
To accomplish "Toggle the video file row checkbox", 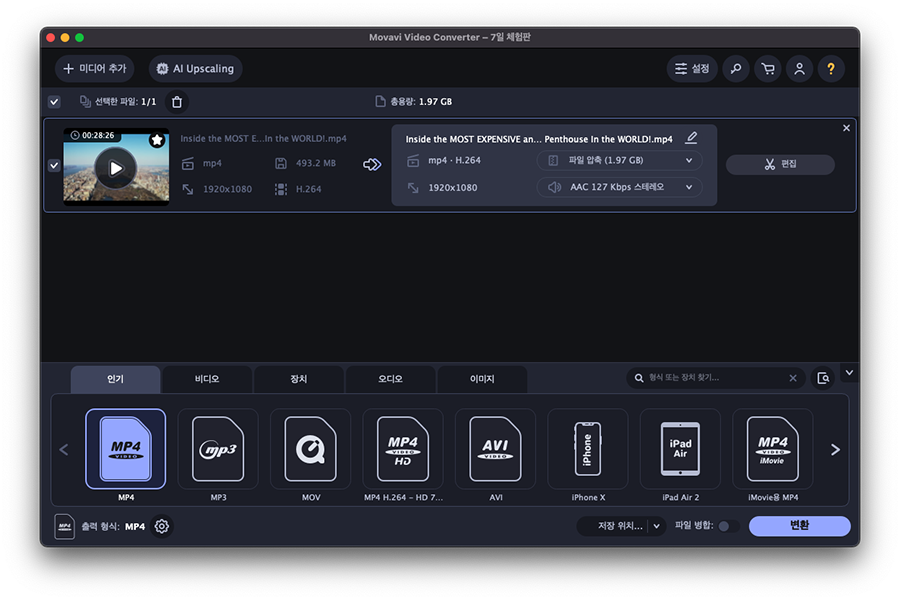I will 54,165.
